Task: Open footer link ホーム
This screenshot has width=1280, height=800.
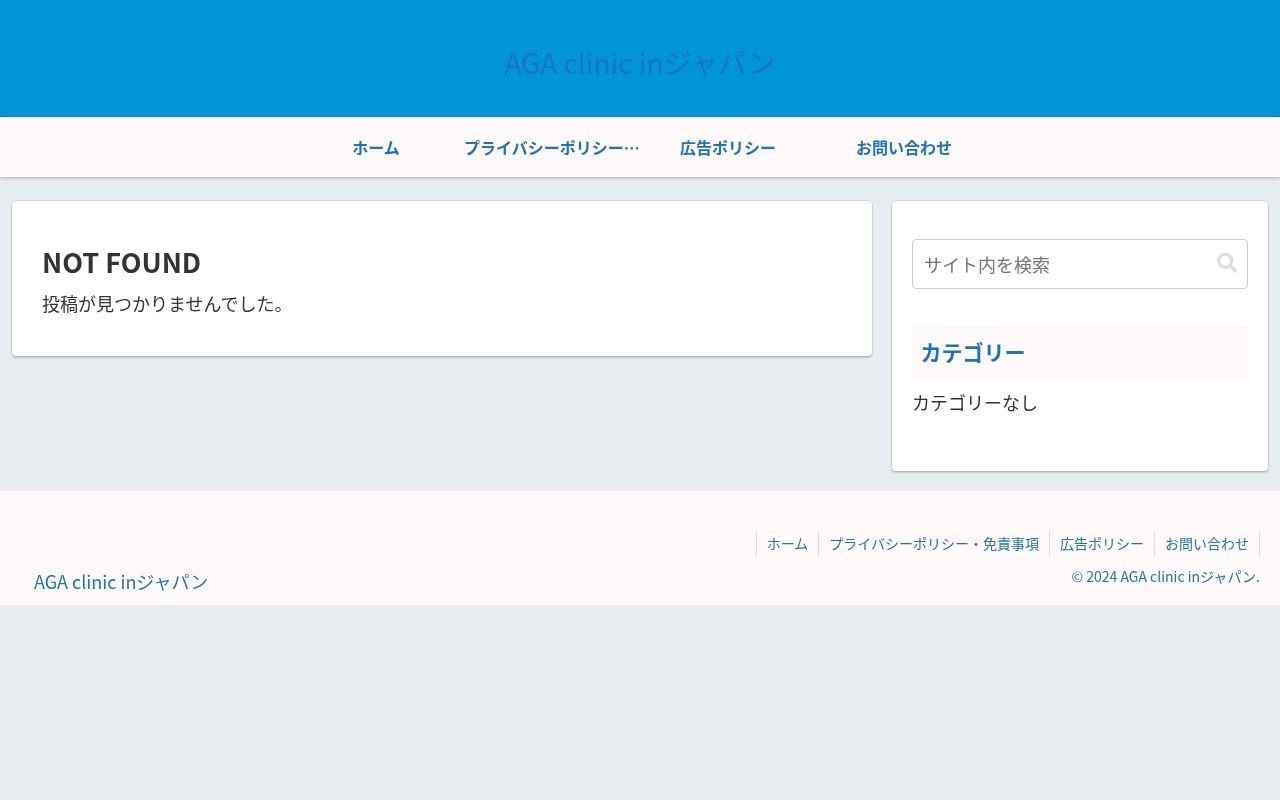Action: click(x=787, y=544)
